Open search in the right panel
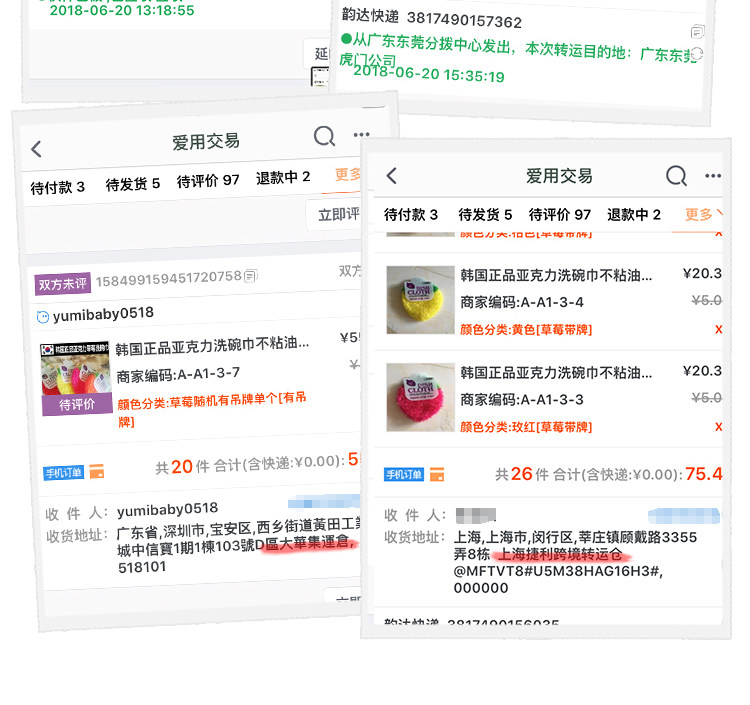This screenshot has height=705, width=750. pyautogui.click(x=676, y=176)
